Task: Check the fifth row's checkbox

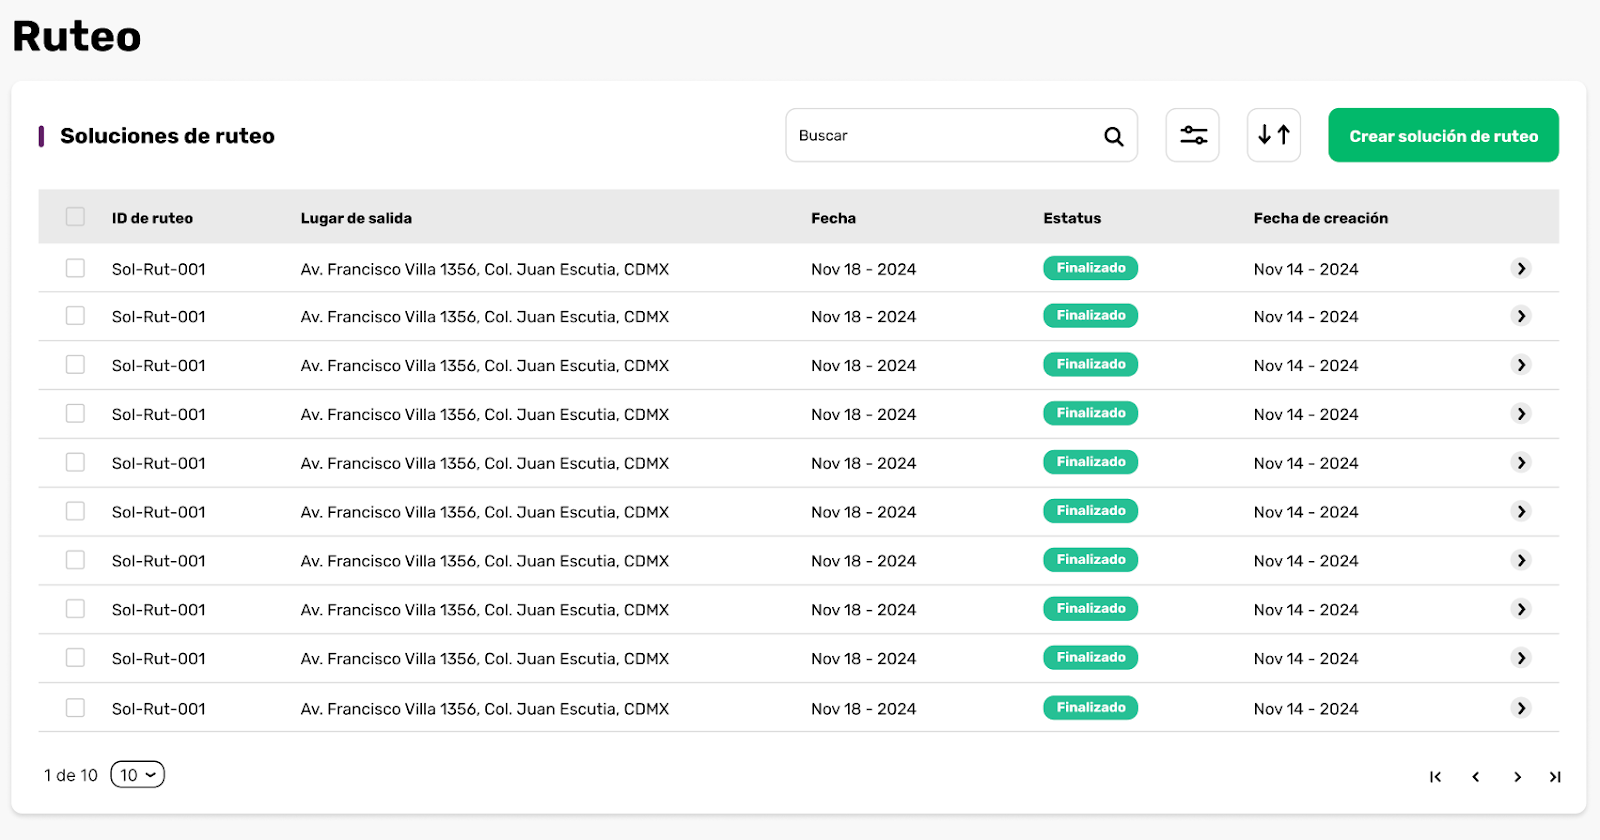Action: (75, 462)
